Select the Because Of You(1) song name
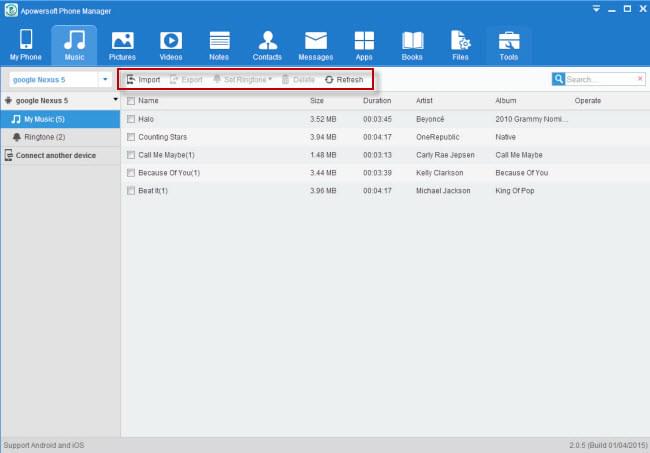The width and height of the screenshot is (650, 453). [x=169, y=173]
